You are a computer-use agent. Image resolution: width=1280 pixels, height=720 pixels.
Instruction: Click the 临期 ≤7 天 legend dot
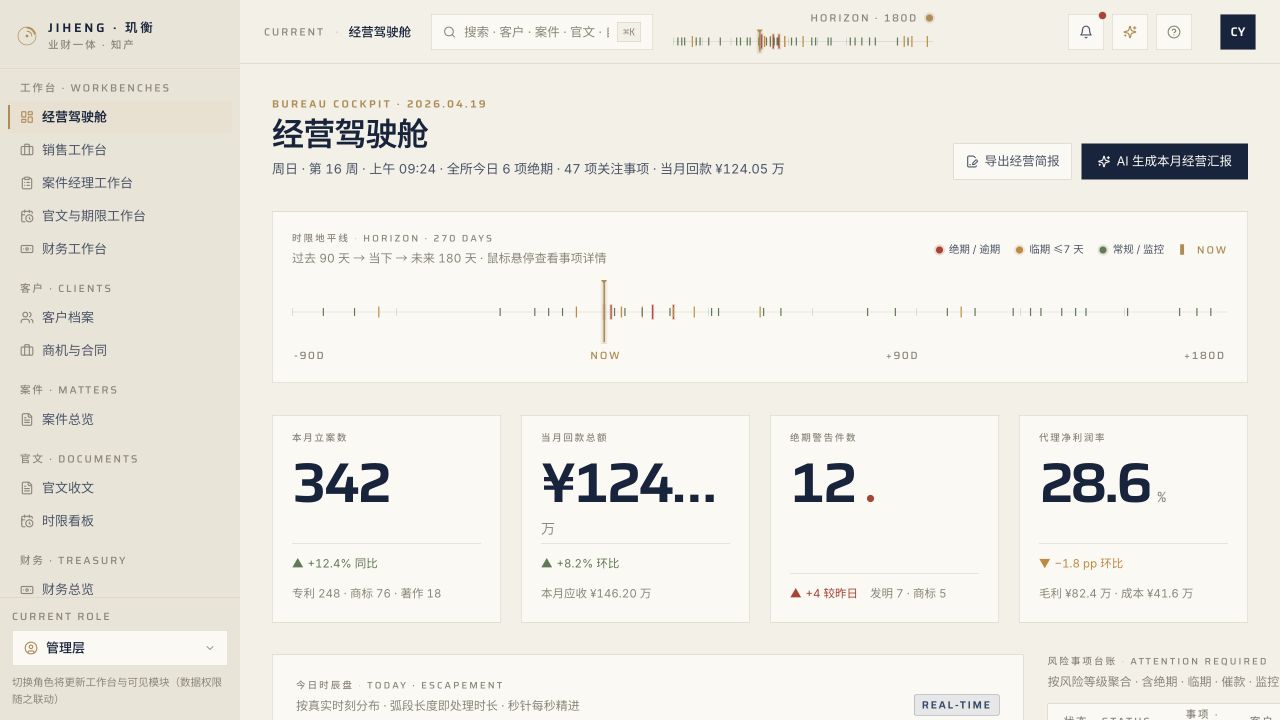[x=1019, y=250]
